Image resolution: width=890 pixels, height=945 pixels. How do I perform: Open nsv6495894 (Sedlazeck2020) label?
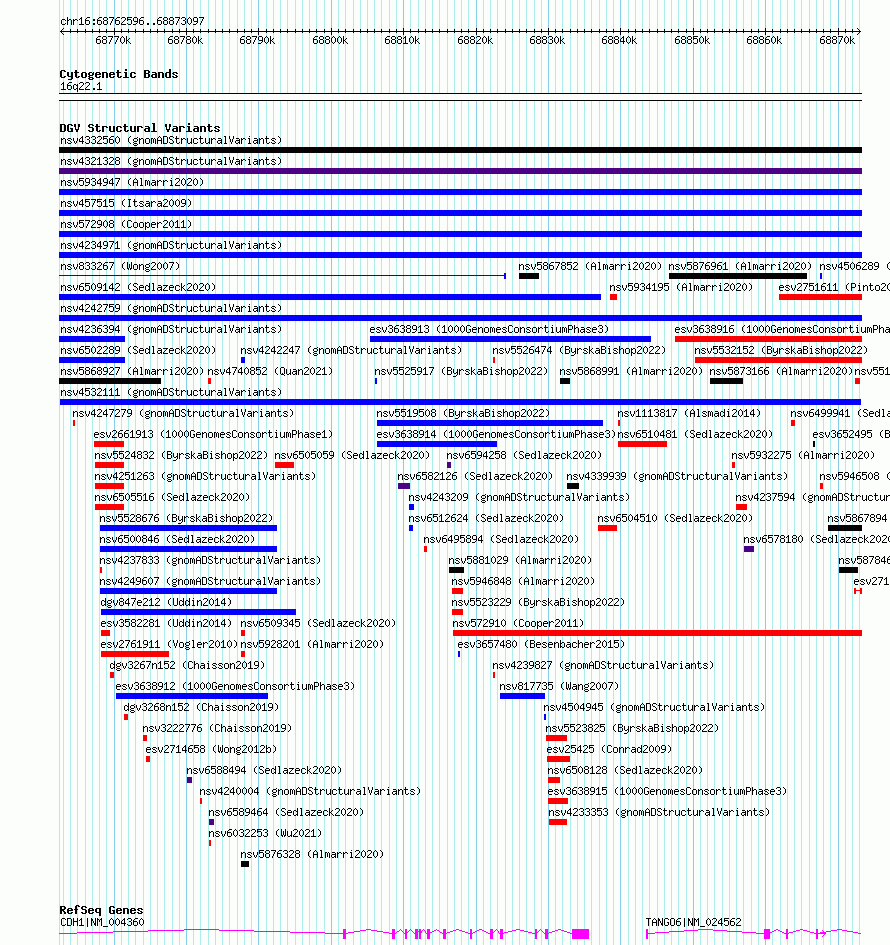(x=501, y=540)
